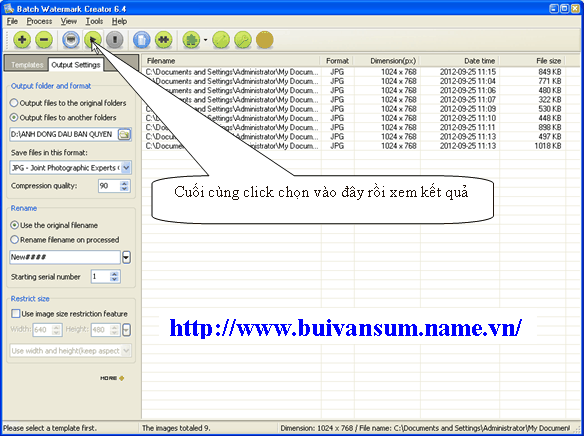Click the green single-puzzle-piece toolbar icon
The image size is (585, 436).
click(x=191, y=40)
